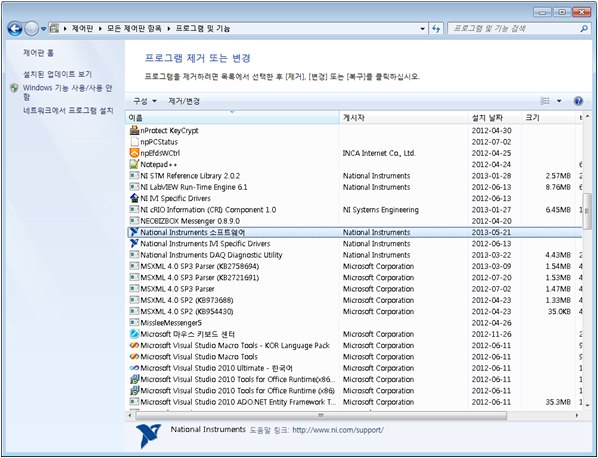This screenshot has width=598, height=458.
Task: Open 제어판 홈 link
Action: coord(38,53)
